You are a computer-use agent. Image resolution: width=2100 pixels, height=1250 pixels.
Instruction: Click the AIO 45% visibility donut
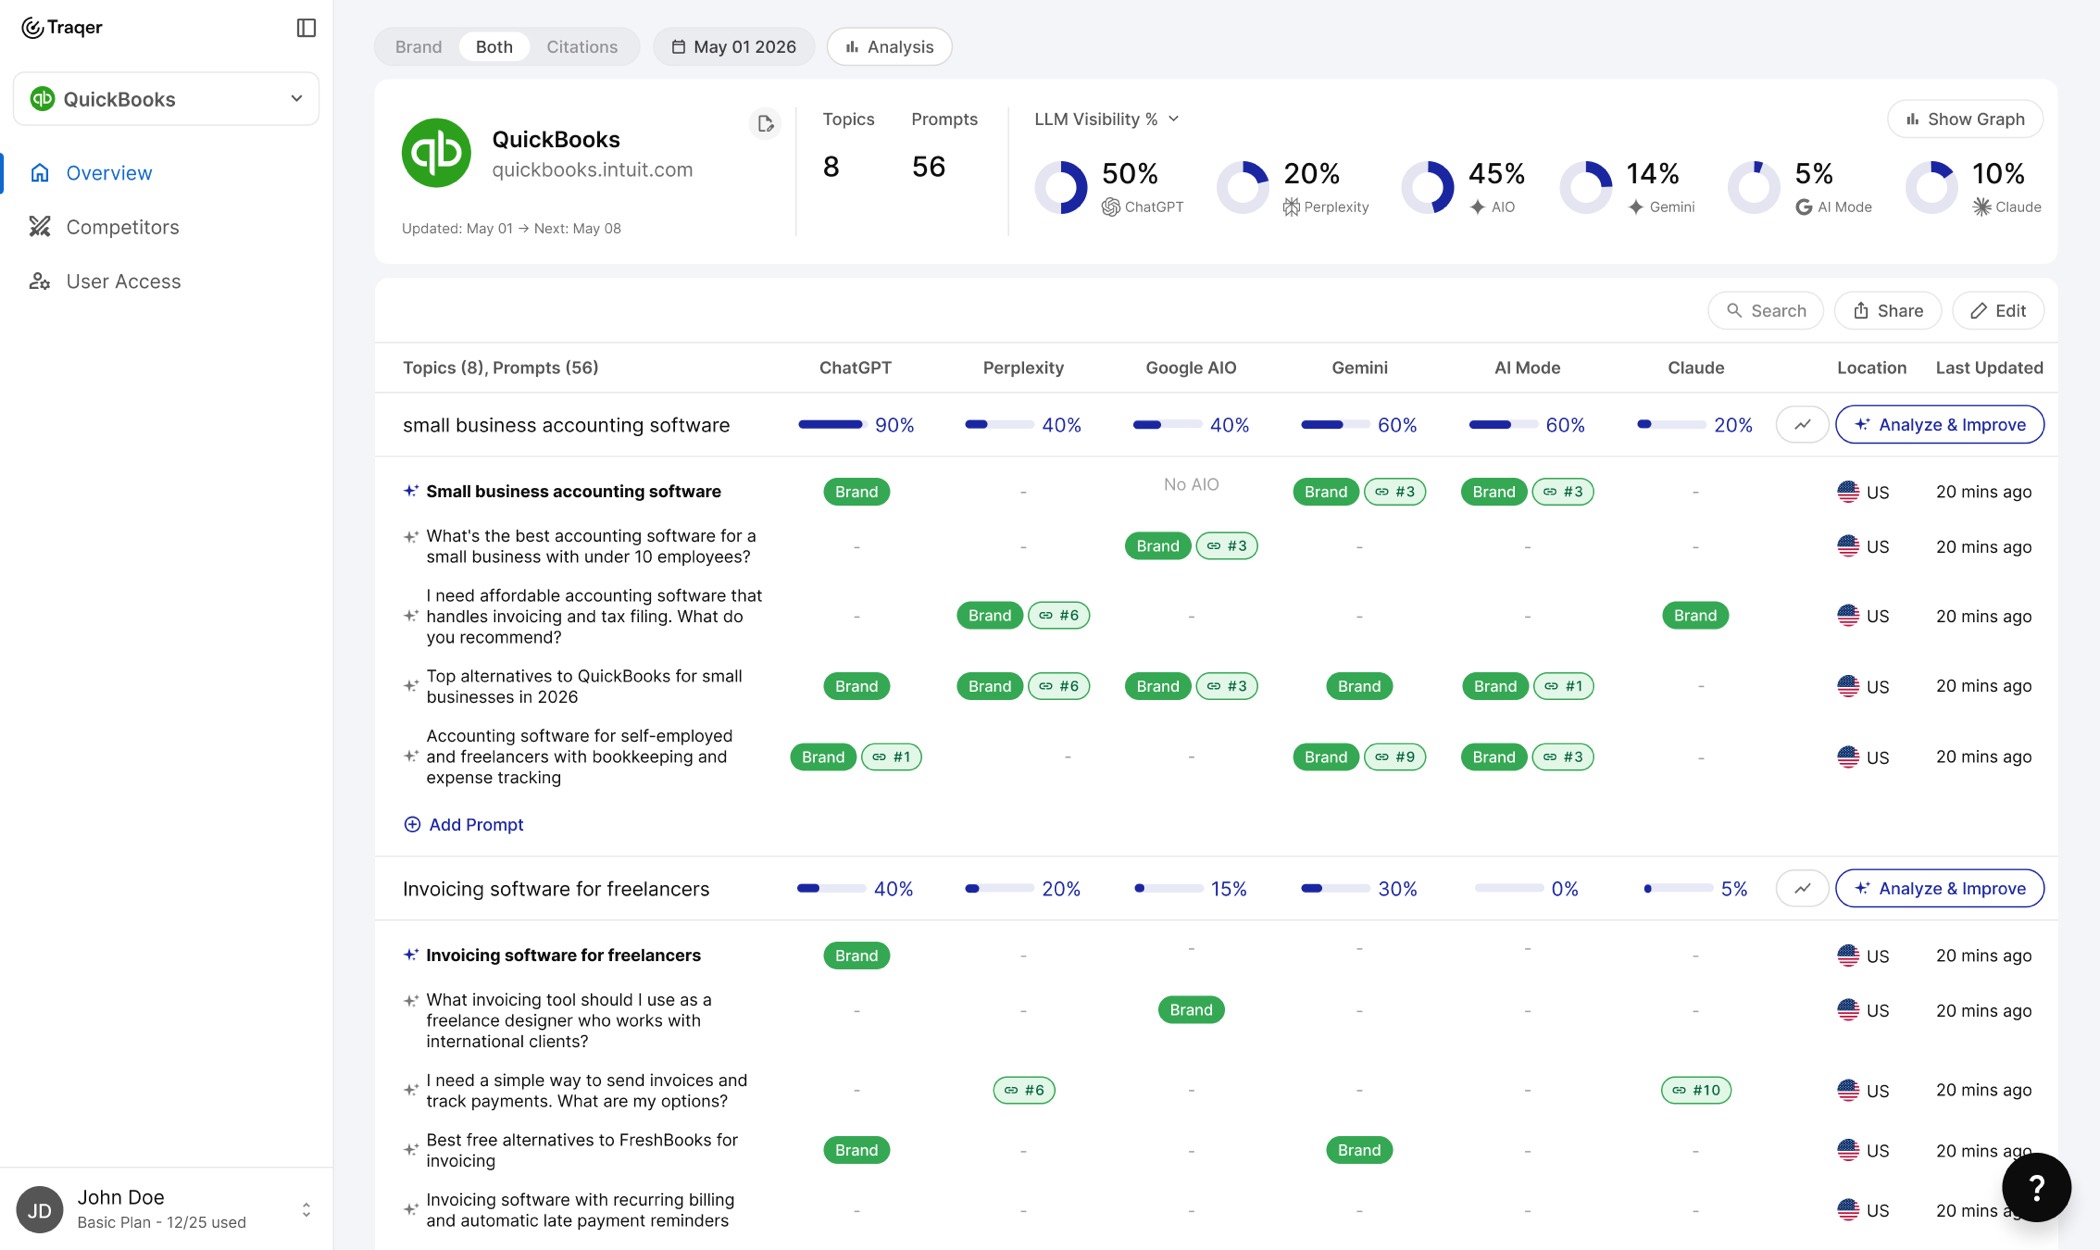click(x=1427, y=187)
